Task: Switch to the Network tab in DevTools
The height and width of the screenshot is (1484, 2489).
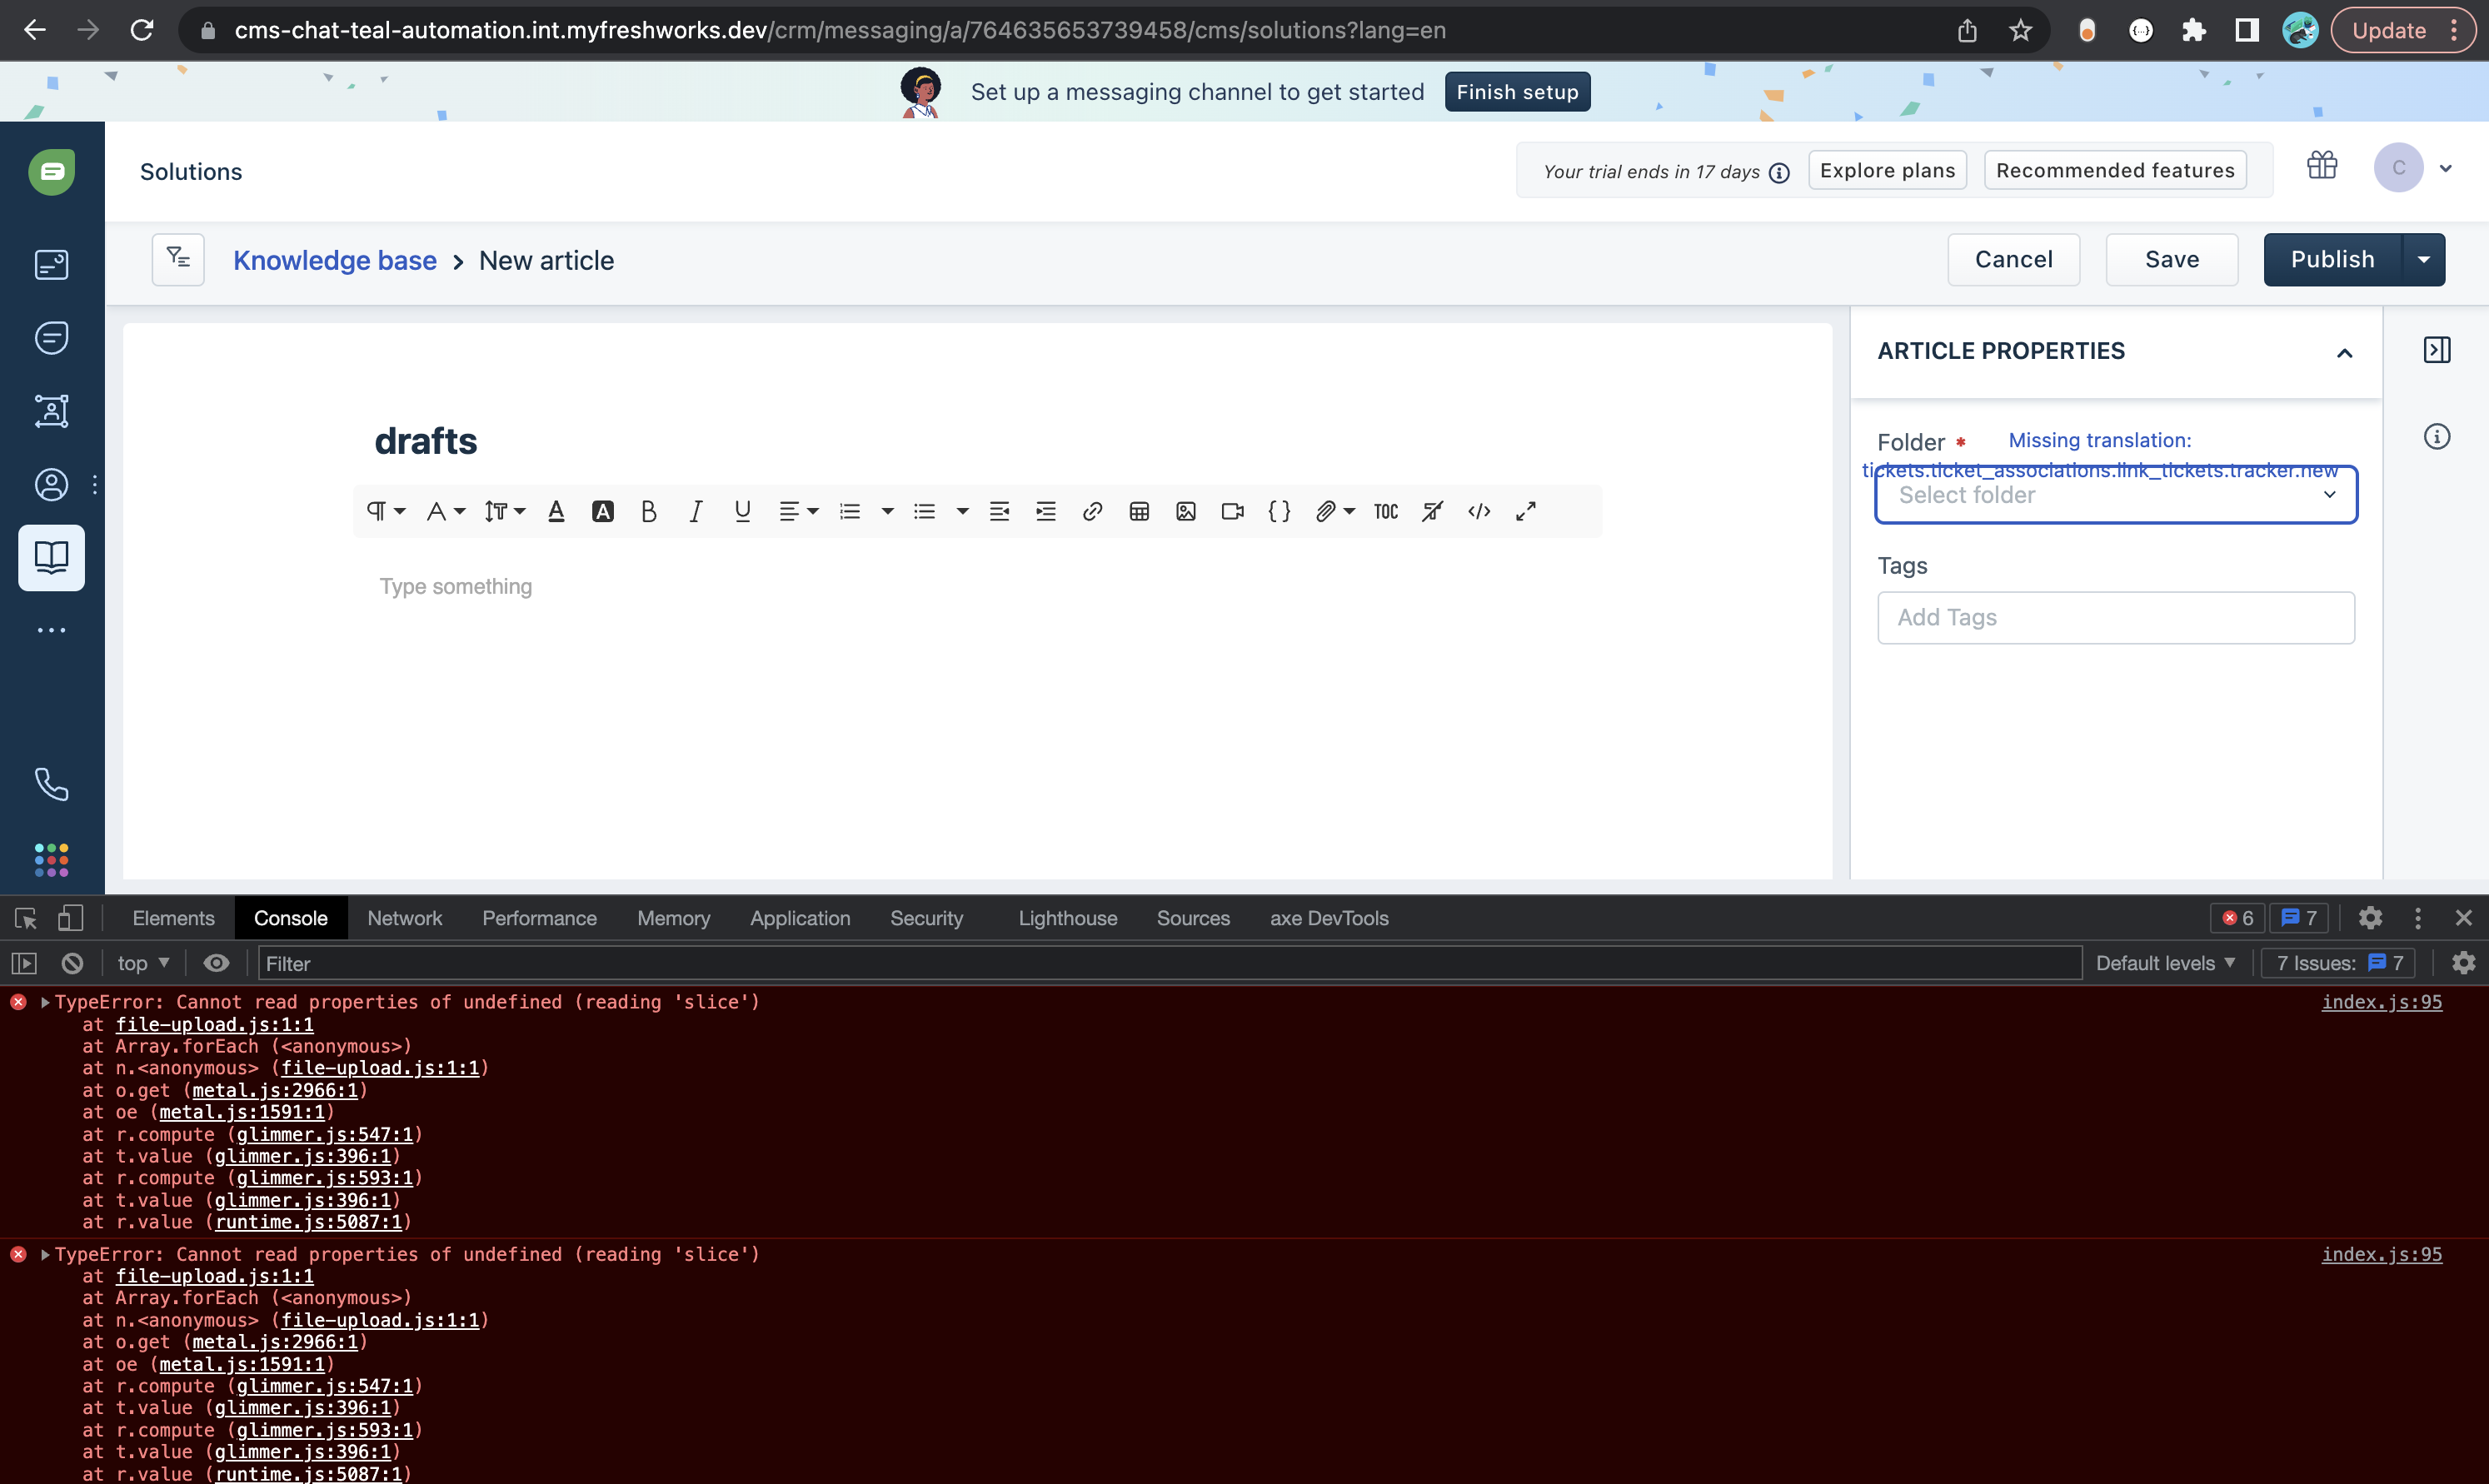Action: point(404,918)
